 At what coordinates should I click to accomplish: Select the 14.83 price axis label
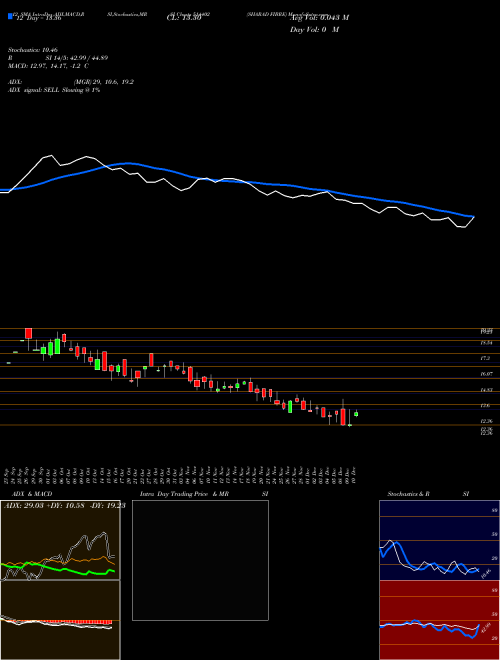(x=487, y=390)
